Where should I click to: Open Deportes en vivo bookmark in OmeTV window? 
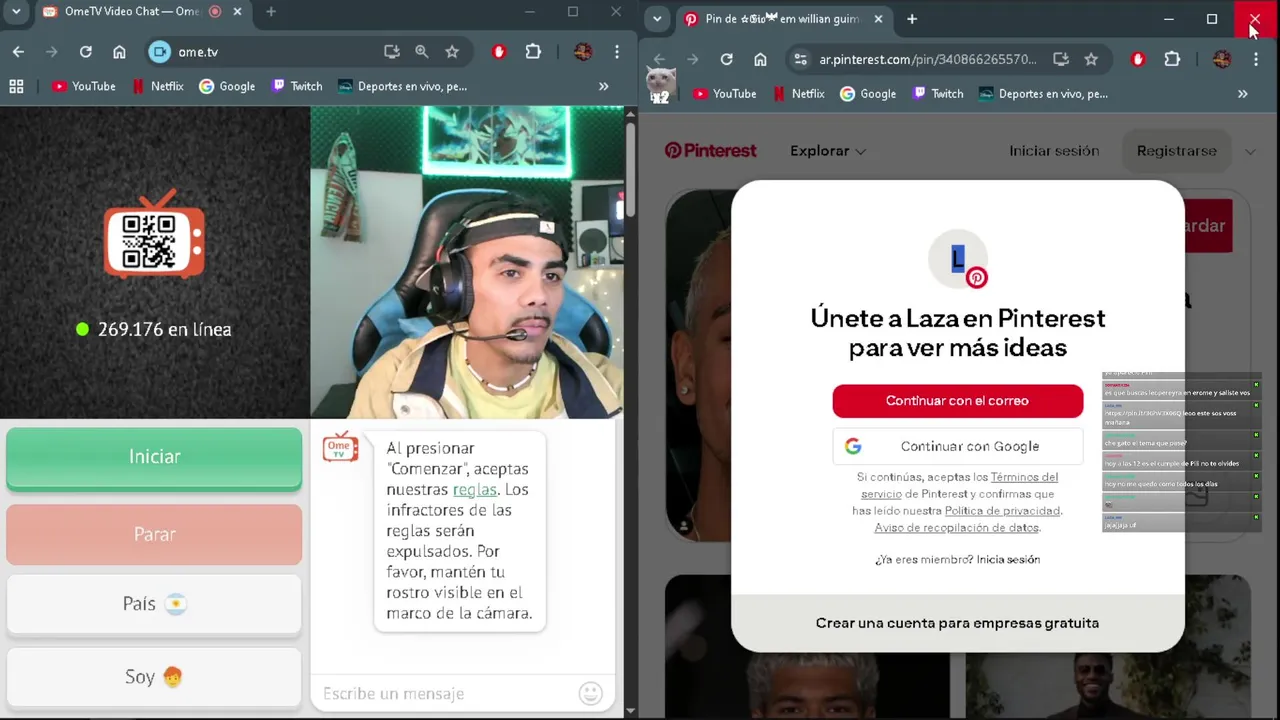(403, 87)
